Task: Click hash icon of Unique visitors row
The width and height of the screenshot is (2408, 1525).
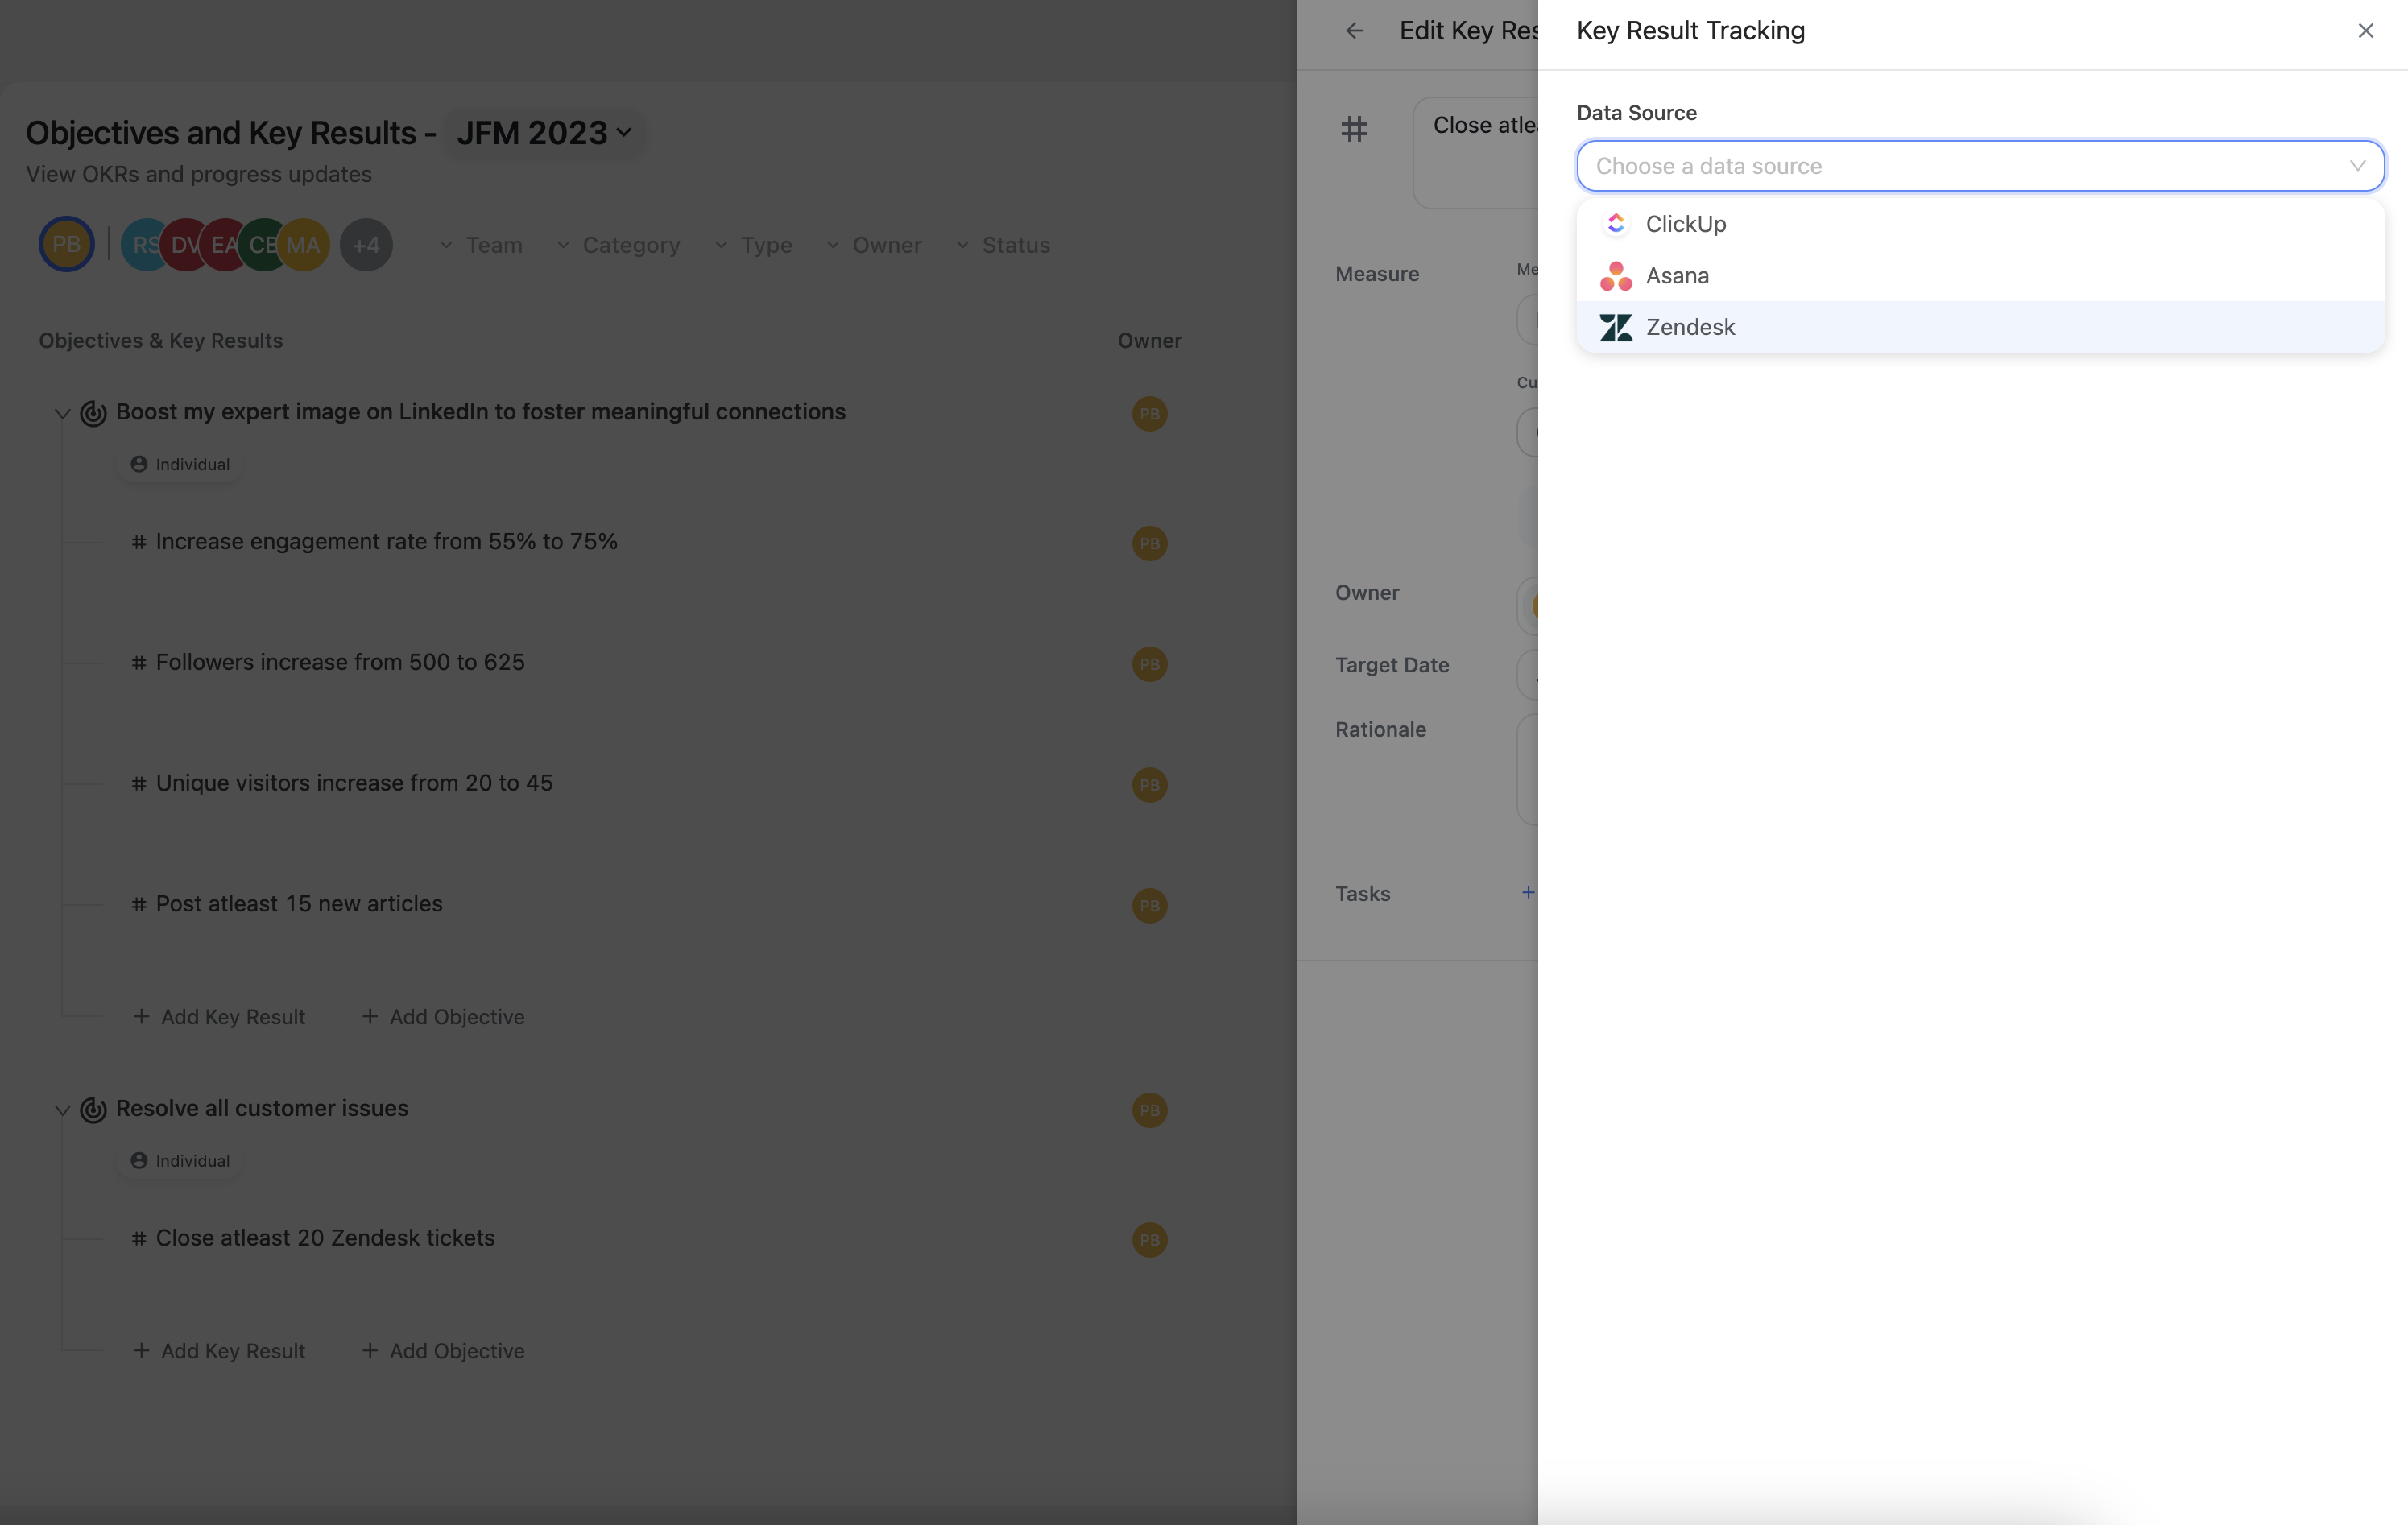Action: tap(139, 783)
